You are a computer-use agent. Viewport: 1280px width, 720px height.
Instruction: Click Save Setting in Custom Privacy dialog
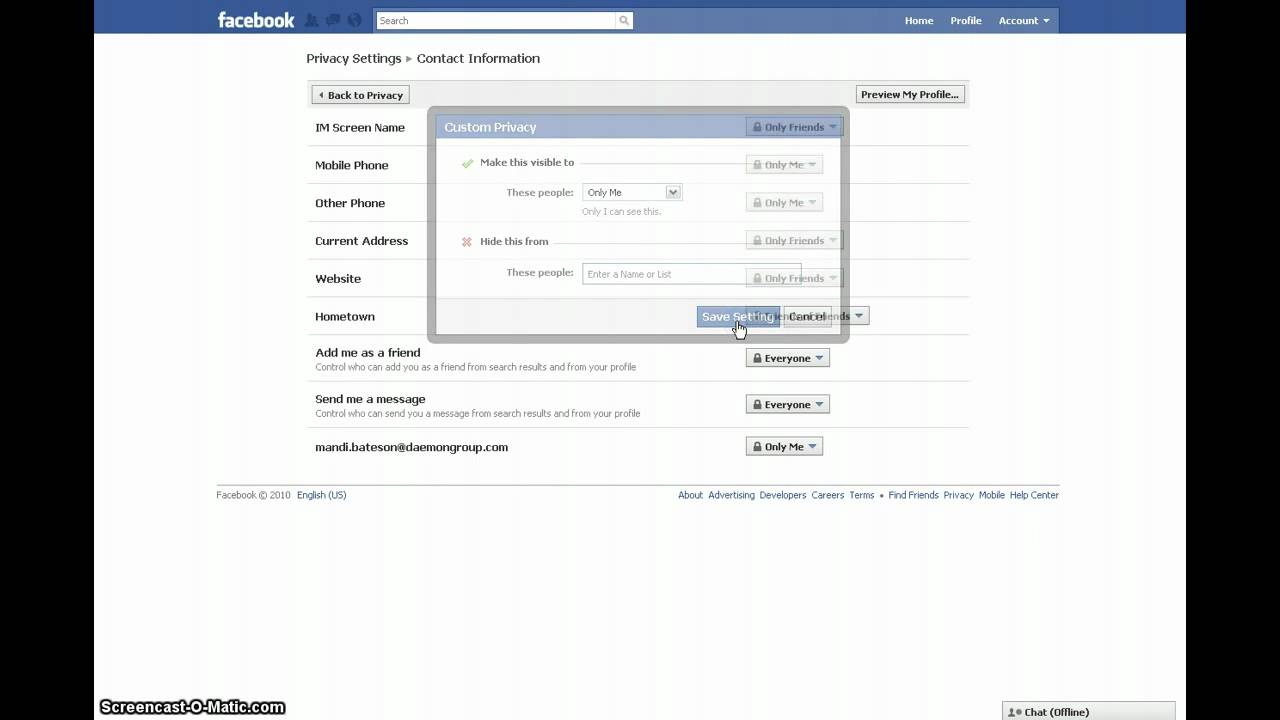point(738,317)
